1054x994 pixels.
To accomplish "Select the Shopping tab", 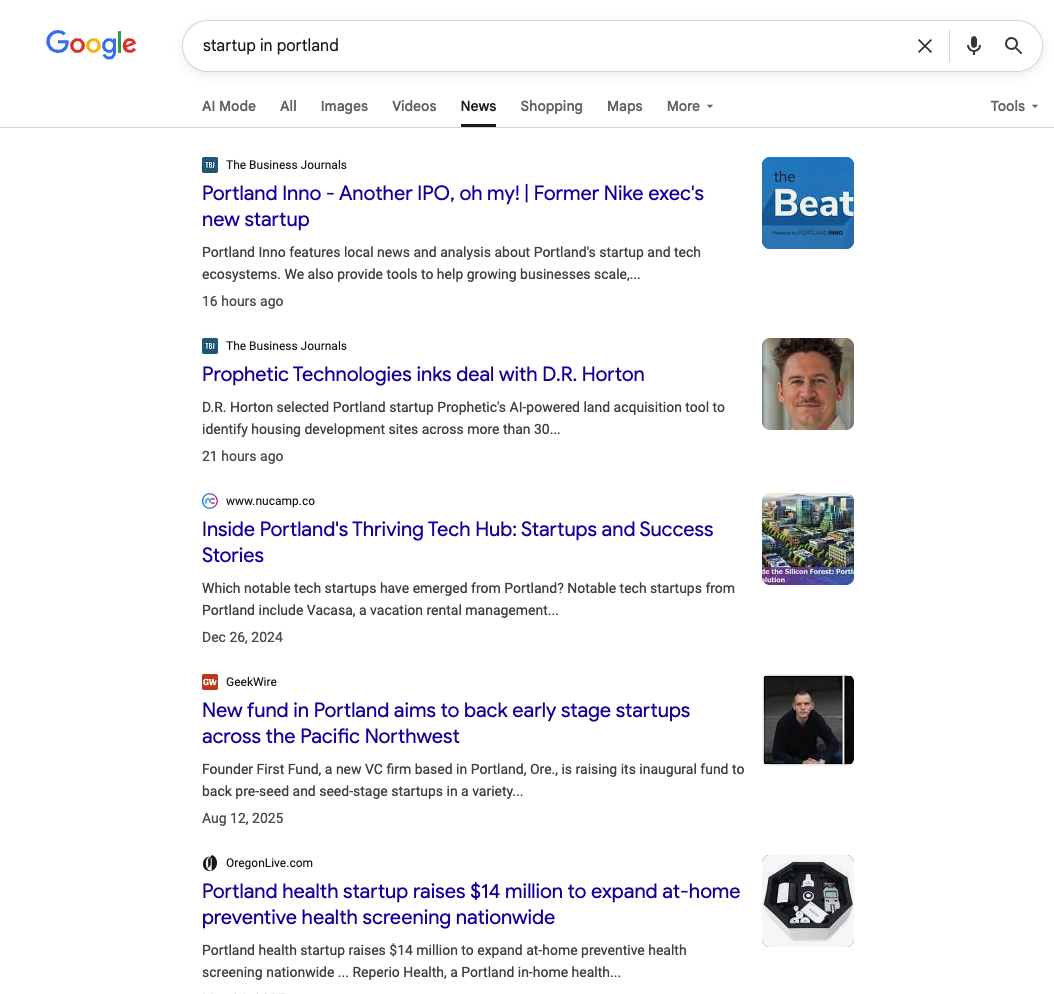I will coord(551,106).
